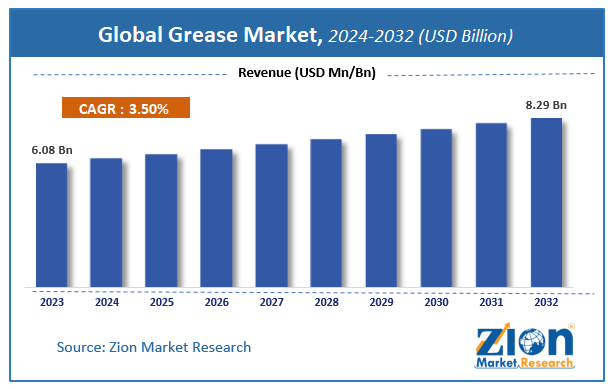The height and width of the screenshot is (389, 611).
Task: Select the 2023 bar in the chart
Action: 51,225
